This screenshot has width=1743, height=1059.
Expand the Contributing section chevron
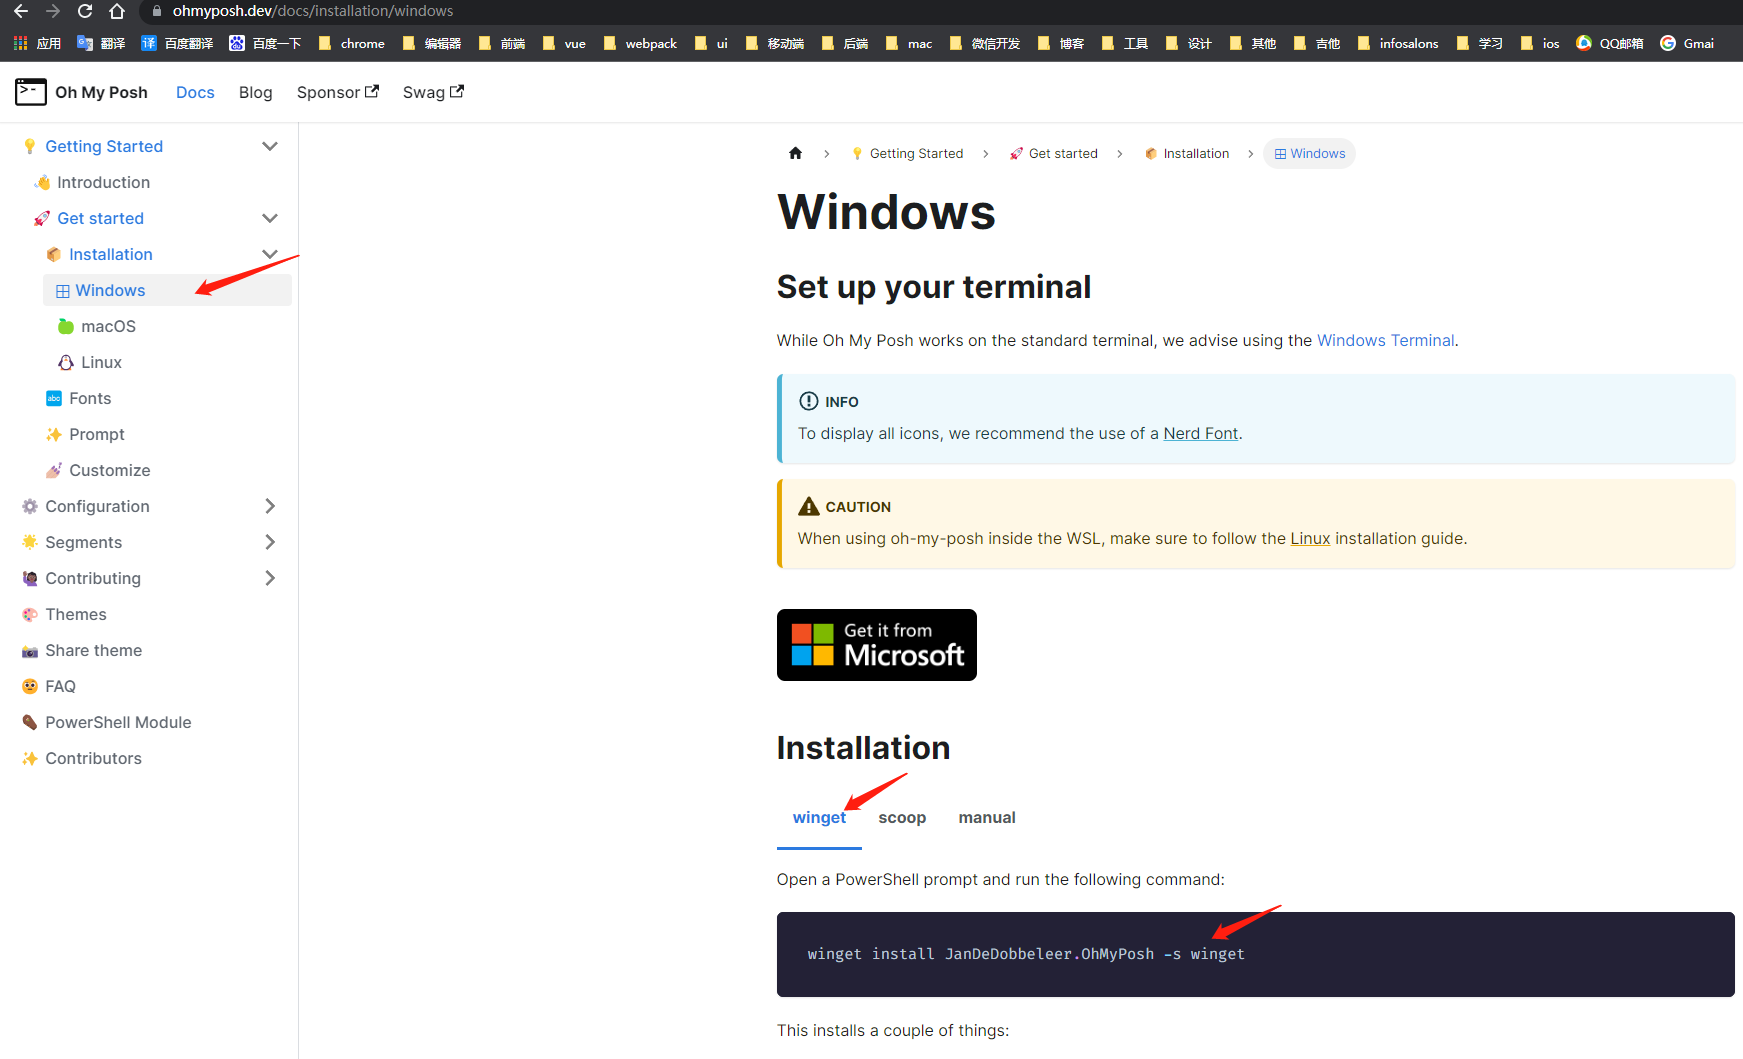coord(269,578)
